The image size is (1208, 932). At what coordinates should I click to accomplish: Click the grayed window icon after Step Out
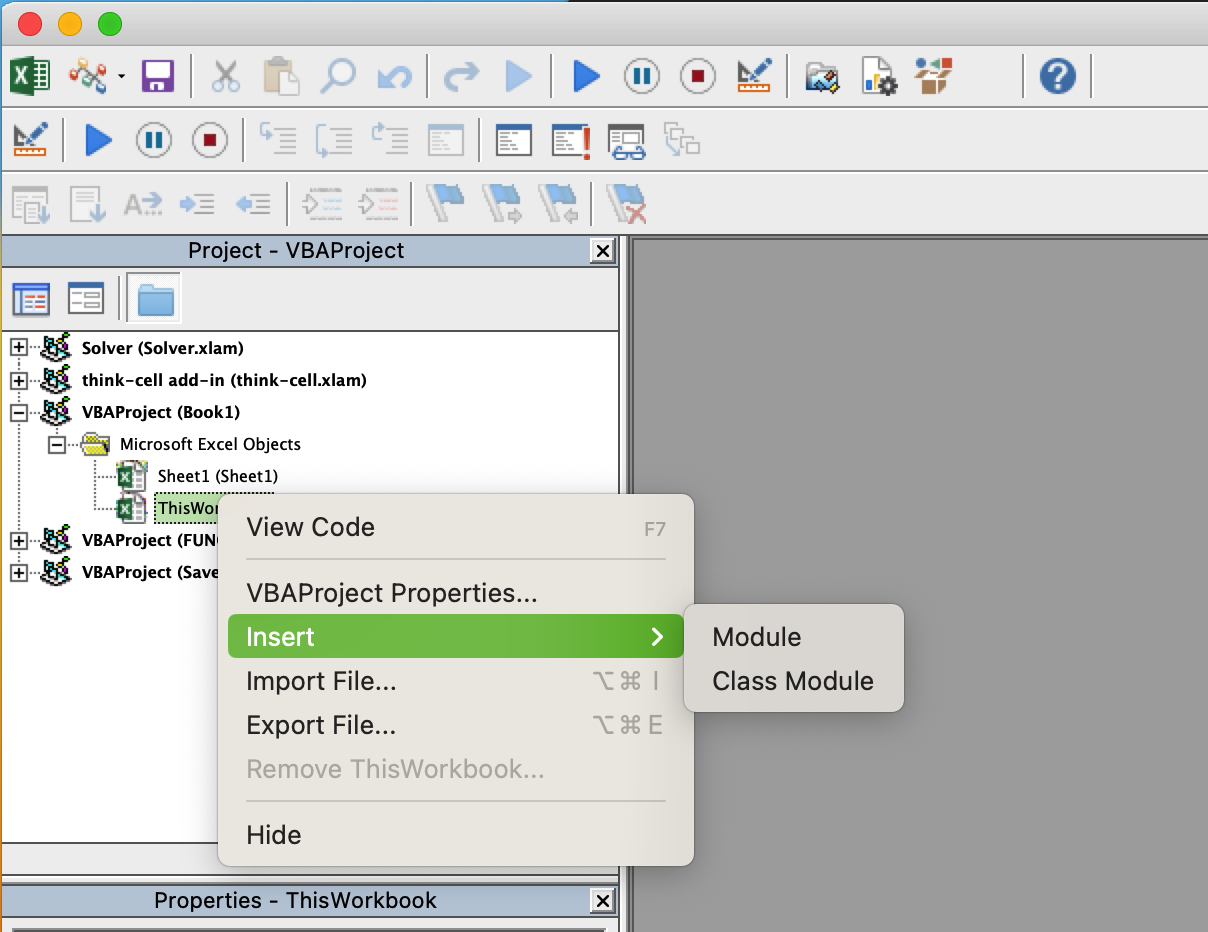tap(446, 139)
